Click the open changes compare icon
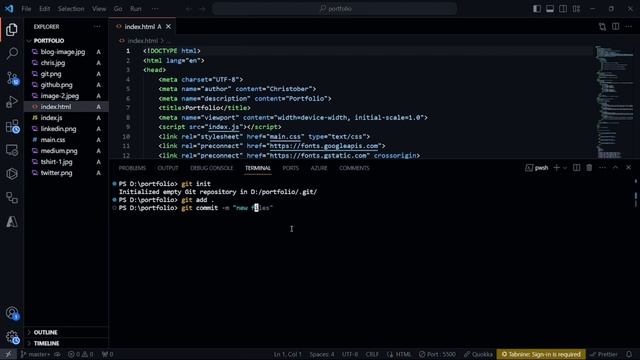Viewport: 640px width, 360px height. [x=602, y=27]
